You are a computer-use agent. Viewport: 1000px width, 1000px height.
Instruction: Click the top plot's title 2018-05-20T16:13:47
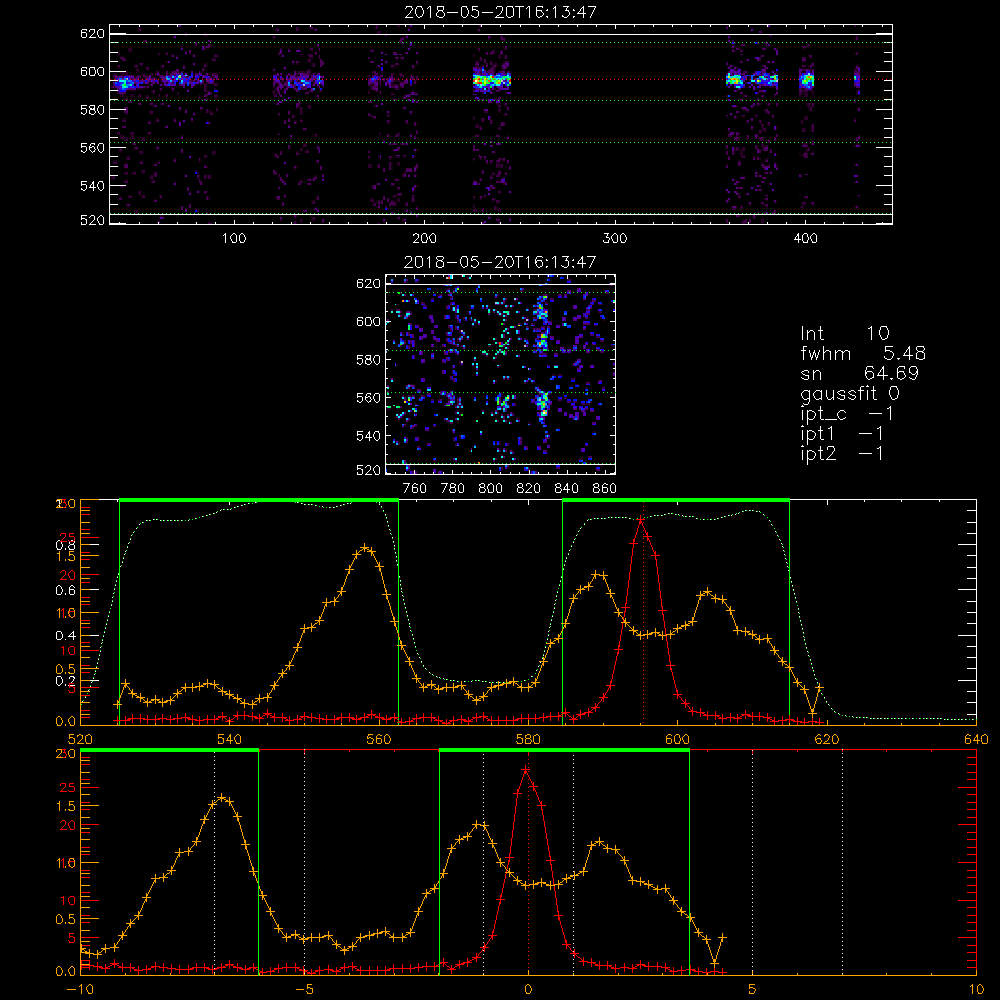(500, 11)
